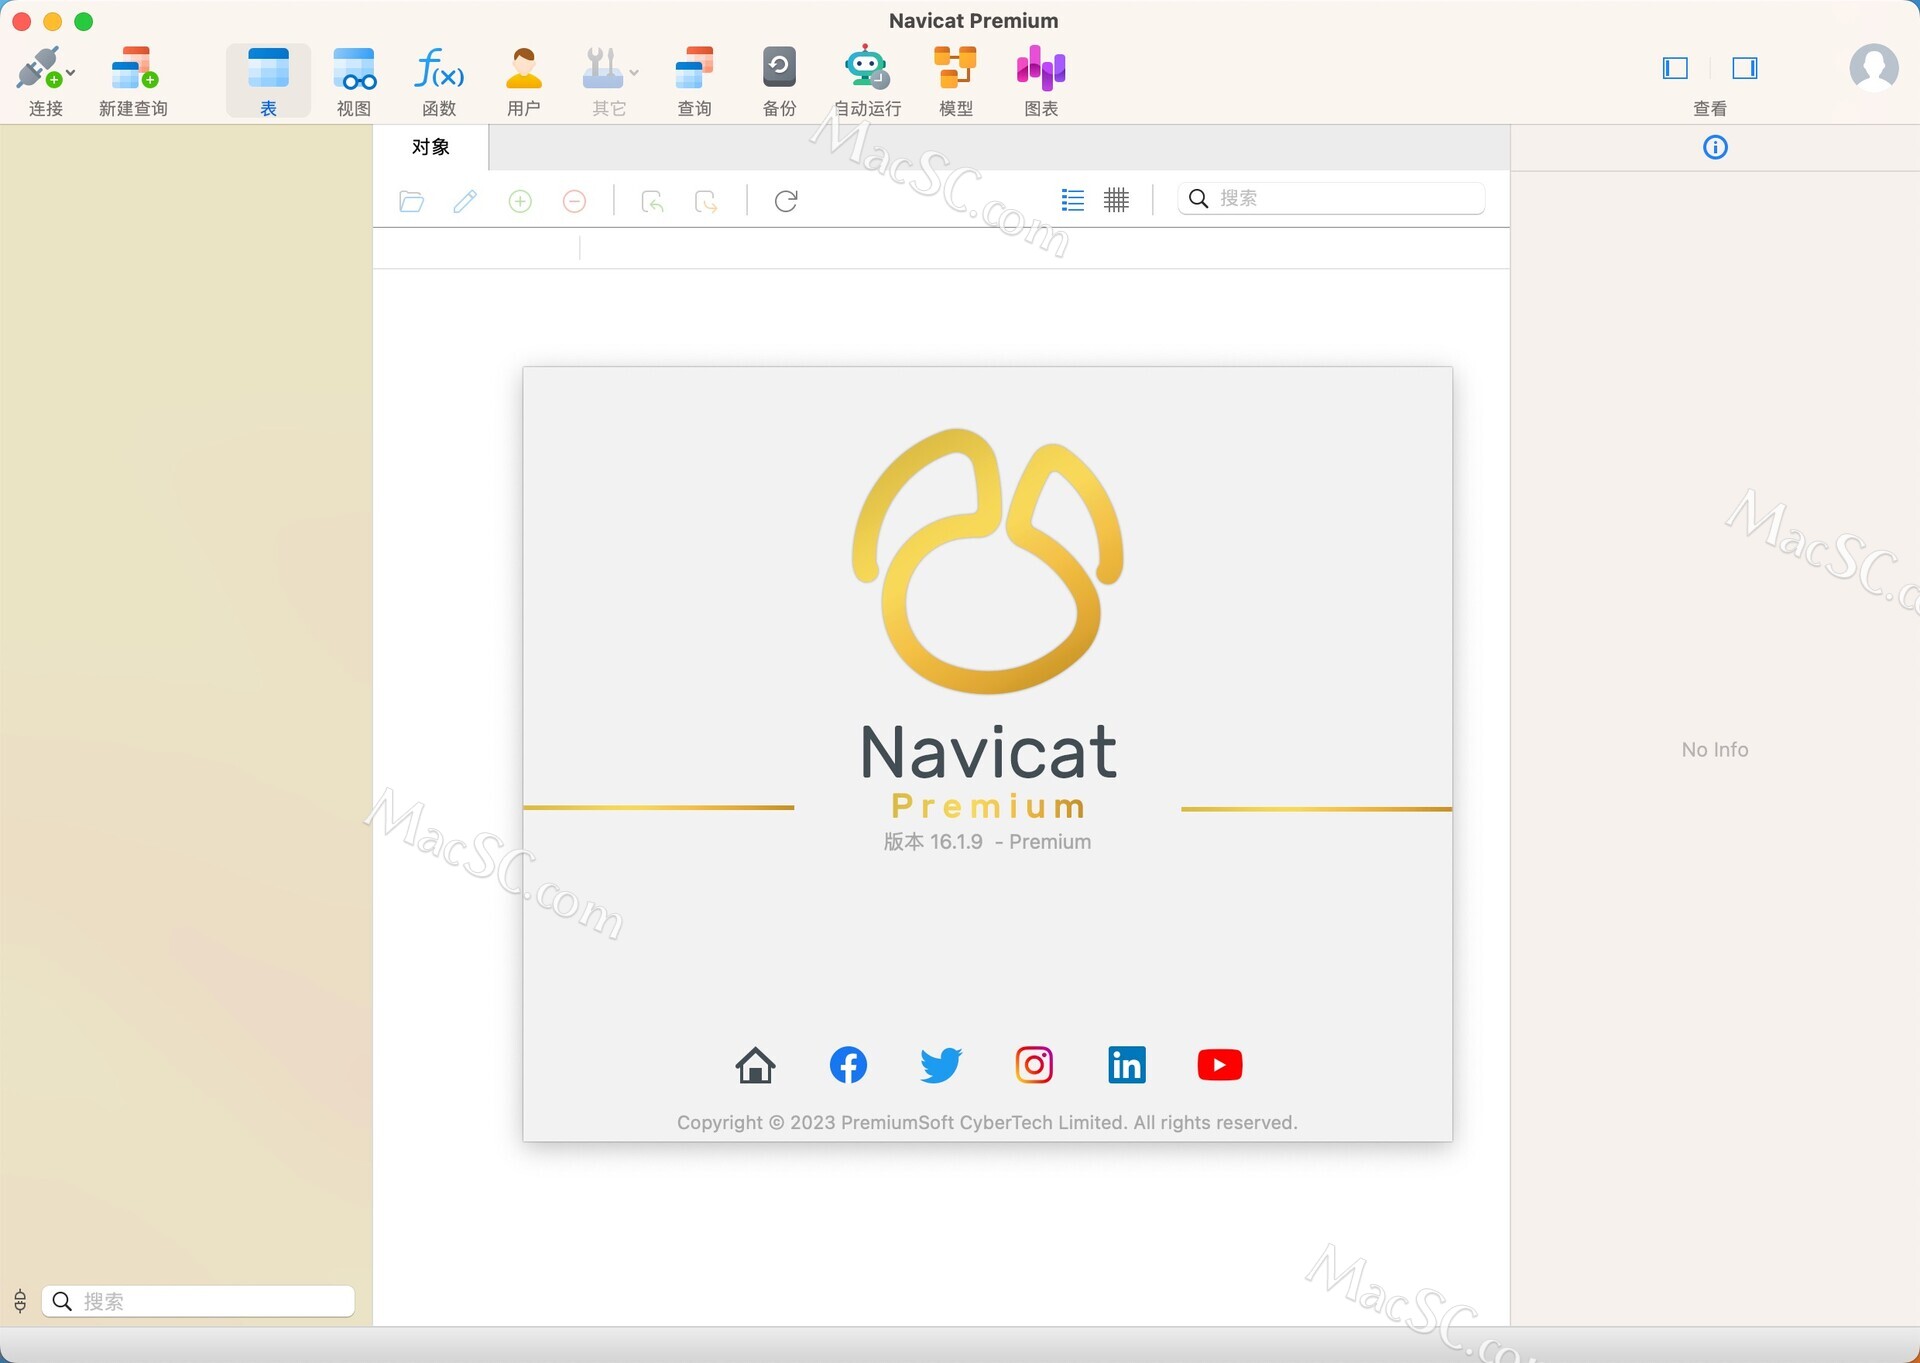Select the Query (查询) toolbar icon
The image size is (1920, 1363).
click(x=694, y=68)
